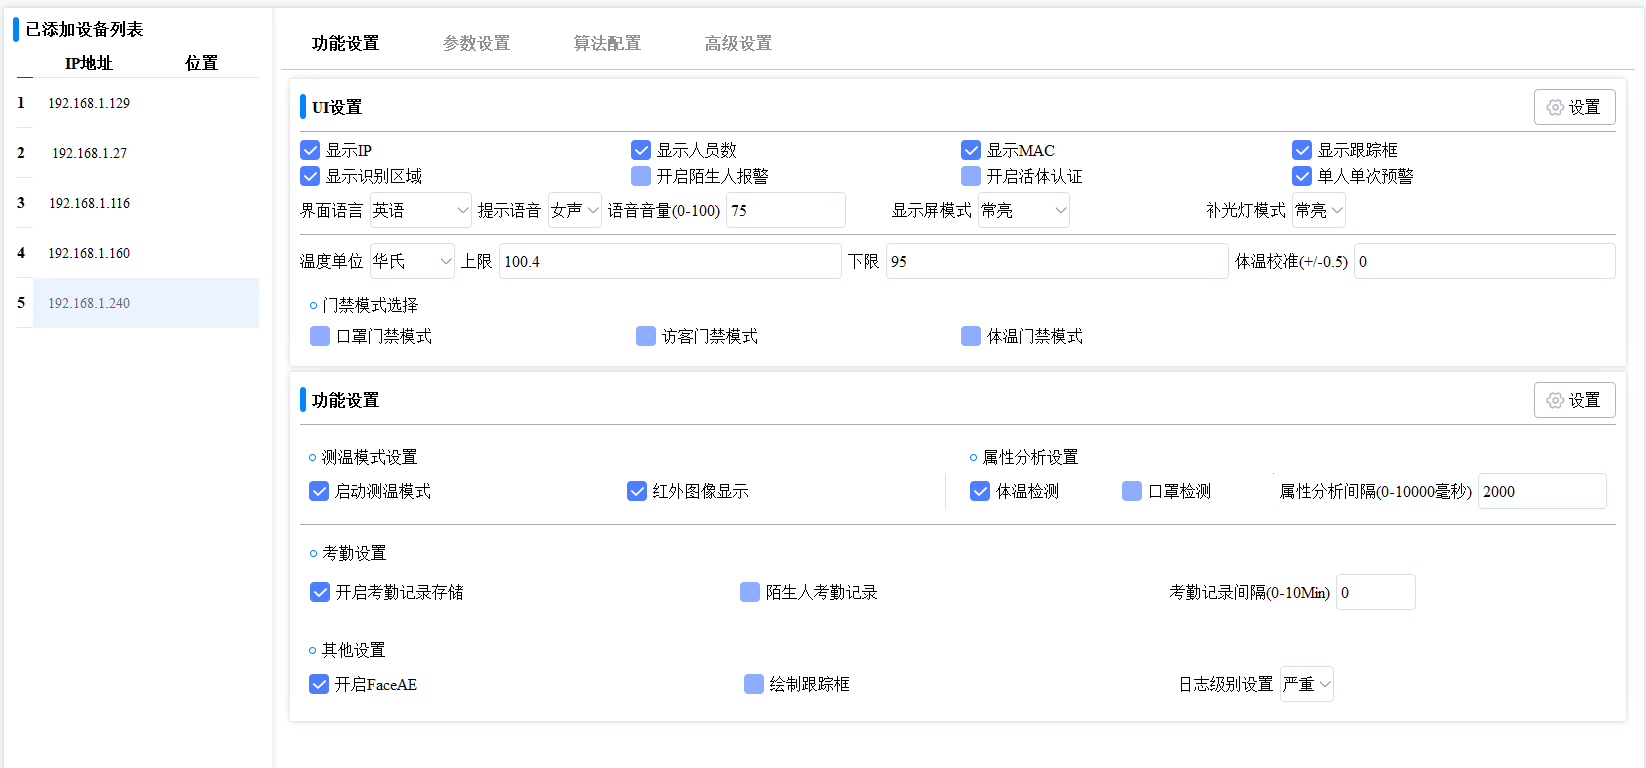Open the 日志级别设置 dropdown
The image size is (1646, 768).
point(1306,684)
